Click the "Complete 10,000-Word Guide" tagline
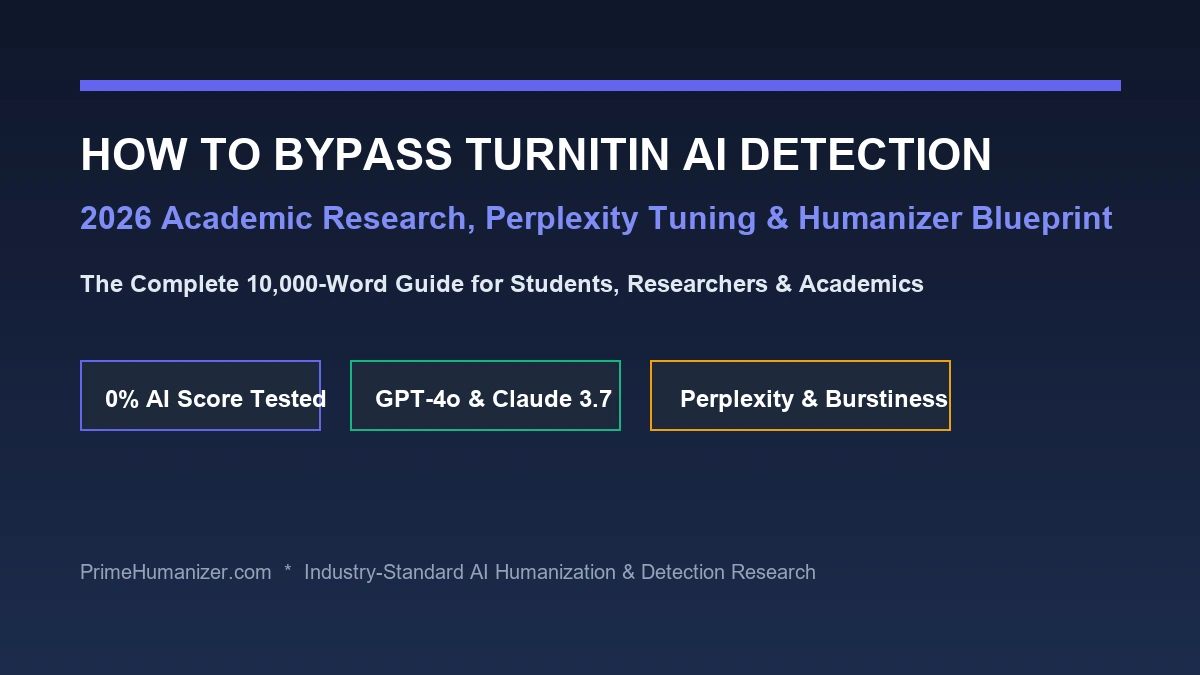The width and height of the screenshot is (1200, 675). 502,284
